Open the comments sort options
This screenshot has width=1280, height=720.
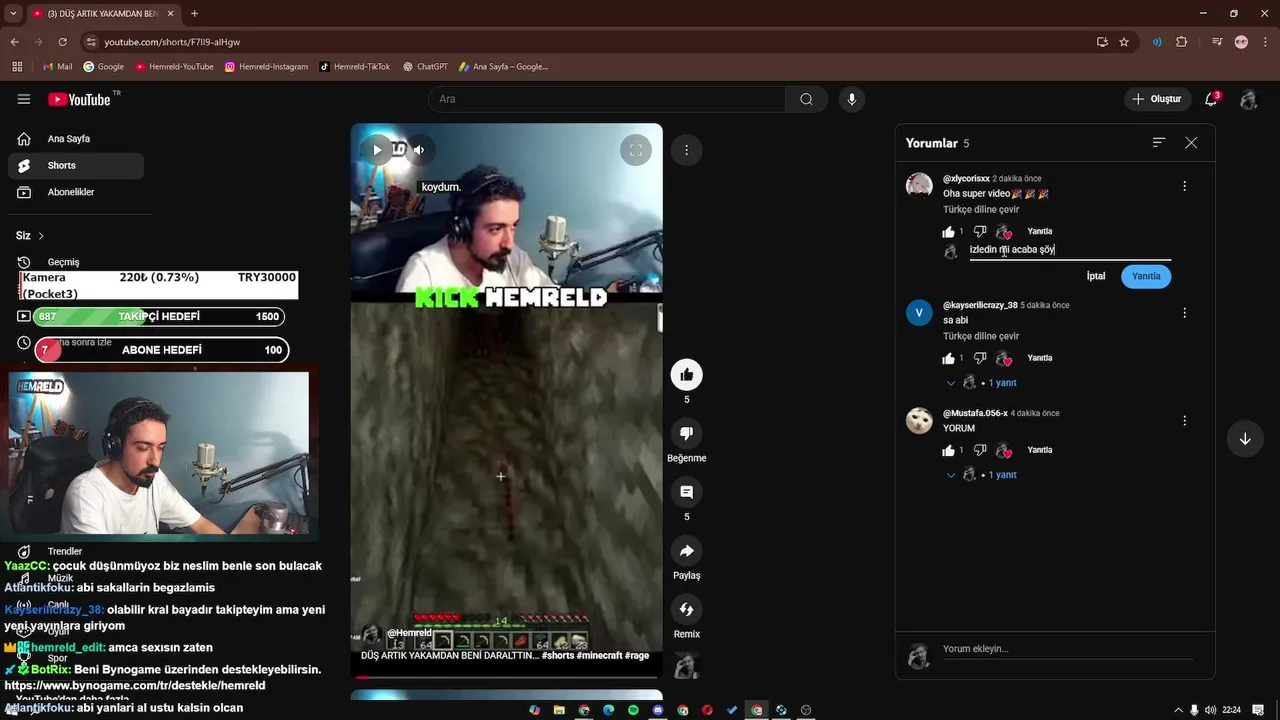coord(1159,143)
